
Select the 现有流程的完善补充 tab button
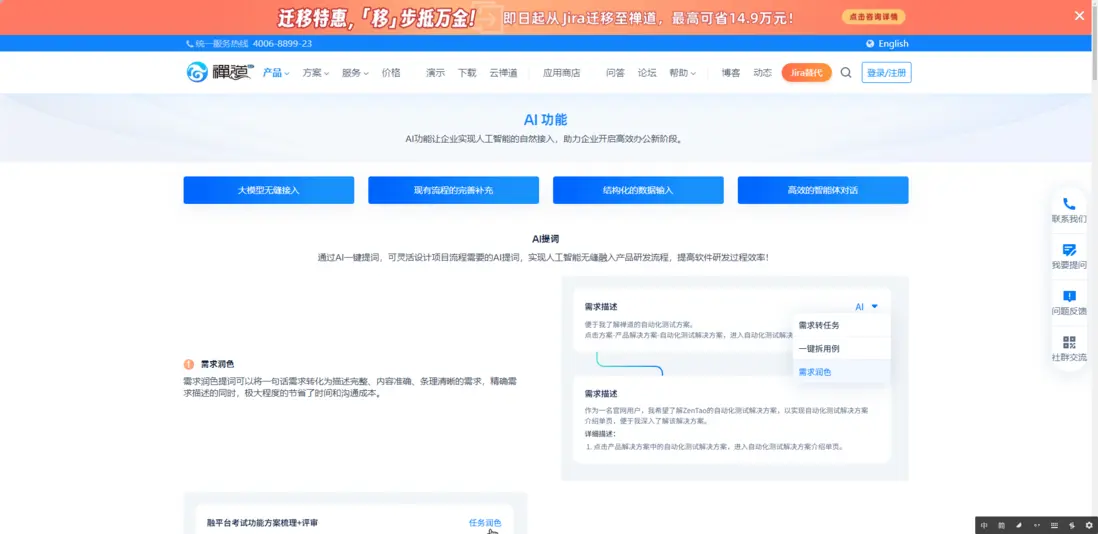pos(454,190)
